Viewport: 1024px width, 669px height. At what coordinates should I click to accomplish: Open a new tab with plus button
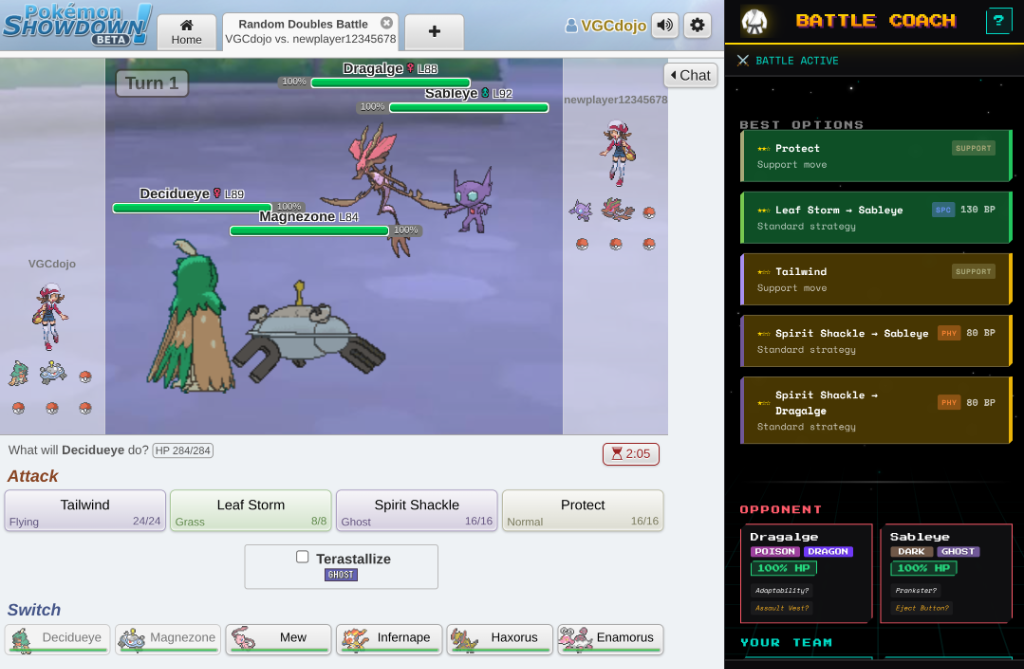click(434, 31)
